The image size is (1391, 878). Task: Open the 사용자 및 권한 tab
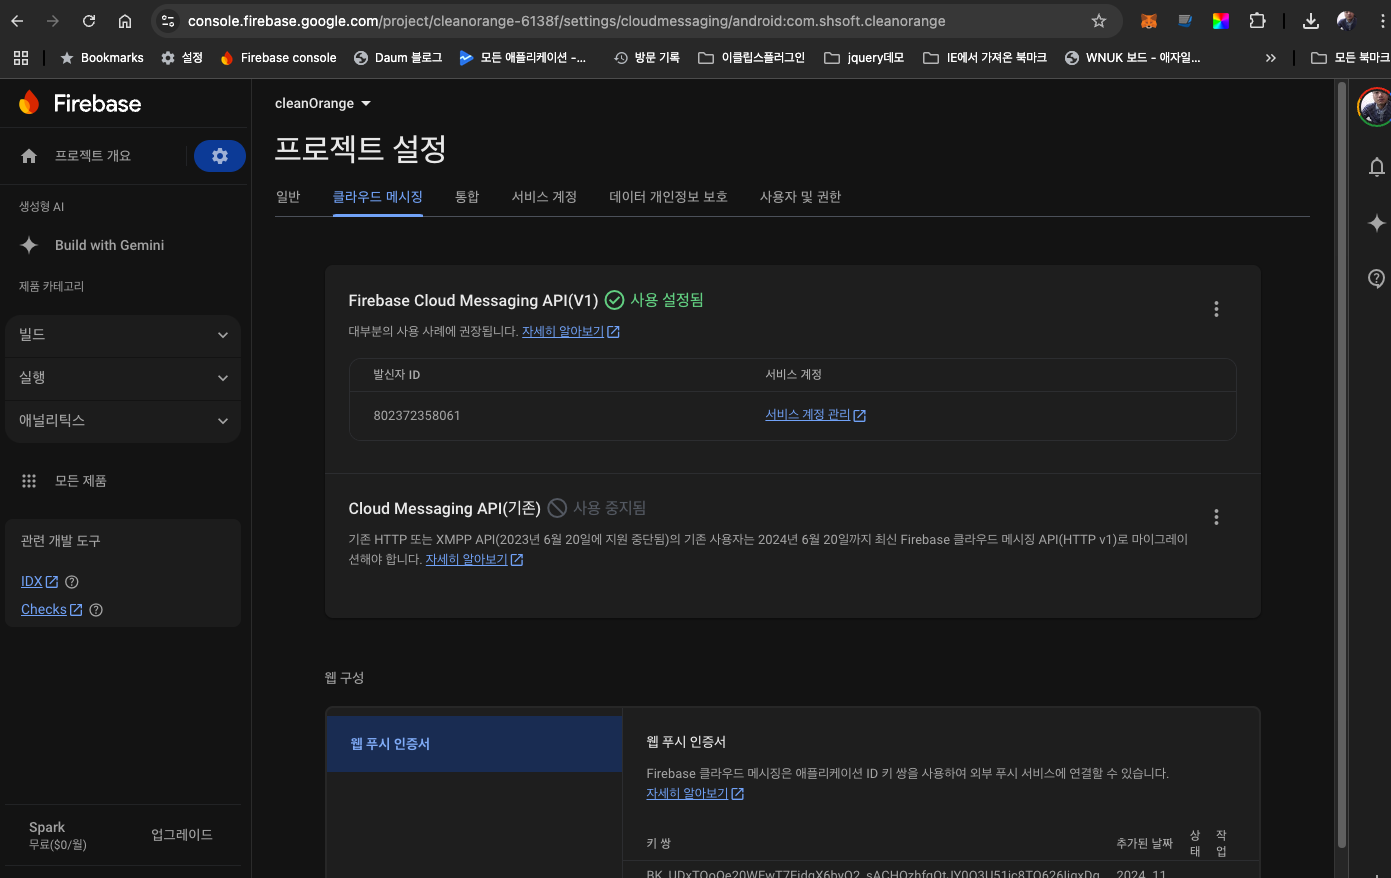click(x=800, y=197)
